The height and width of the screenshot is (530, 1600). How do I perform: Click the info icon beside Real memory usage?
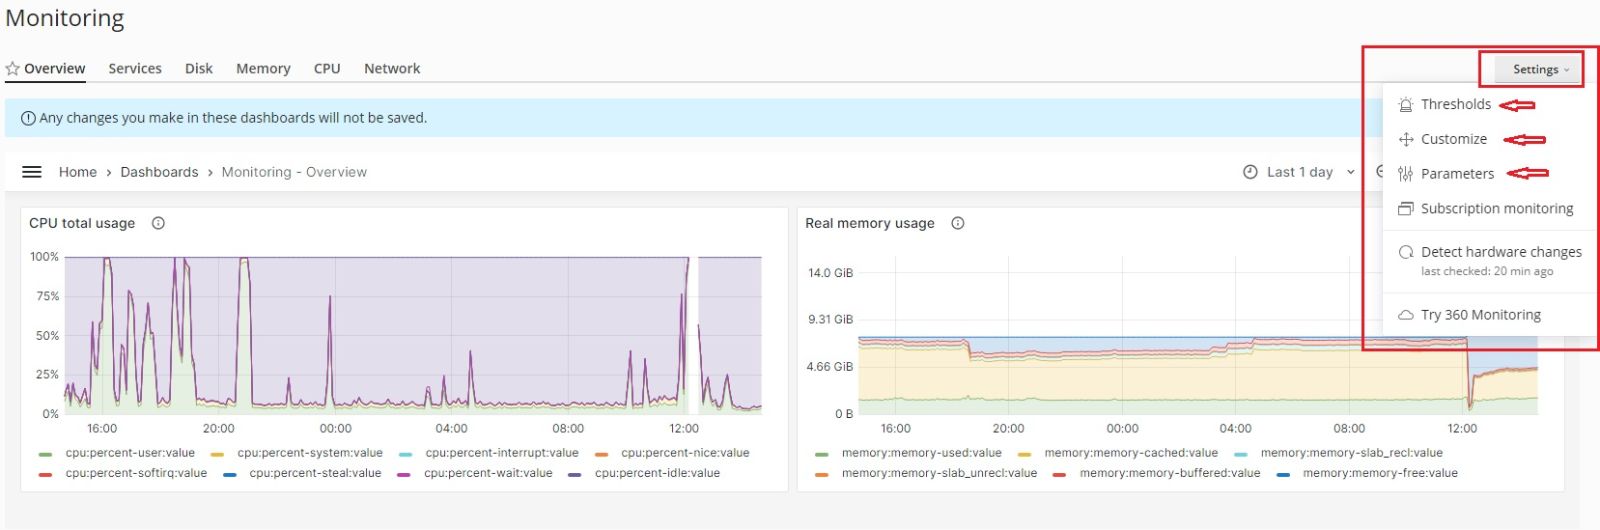pos(958,223)
